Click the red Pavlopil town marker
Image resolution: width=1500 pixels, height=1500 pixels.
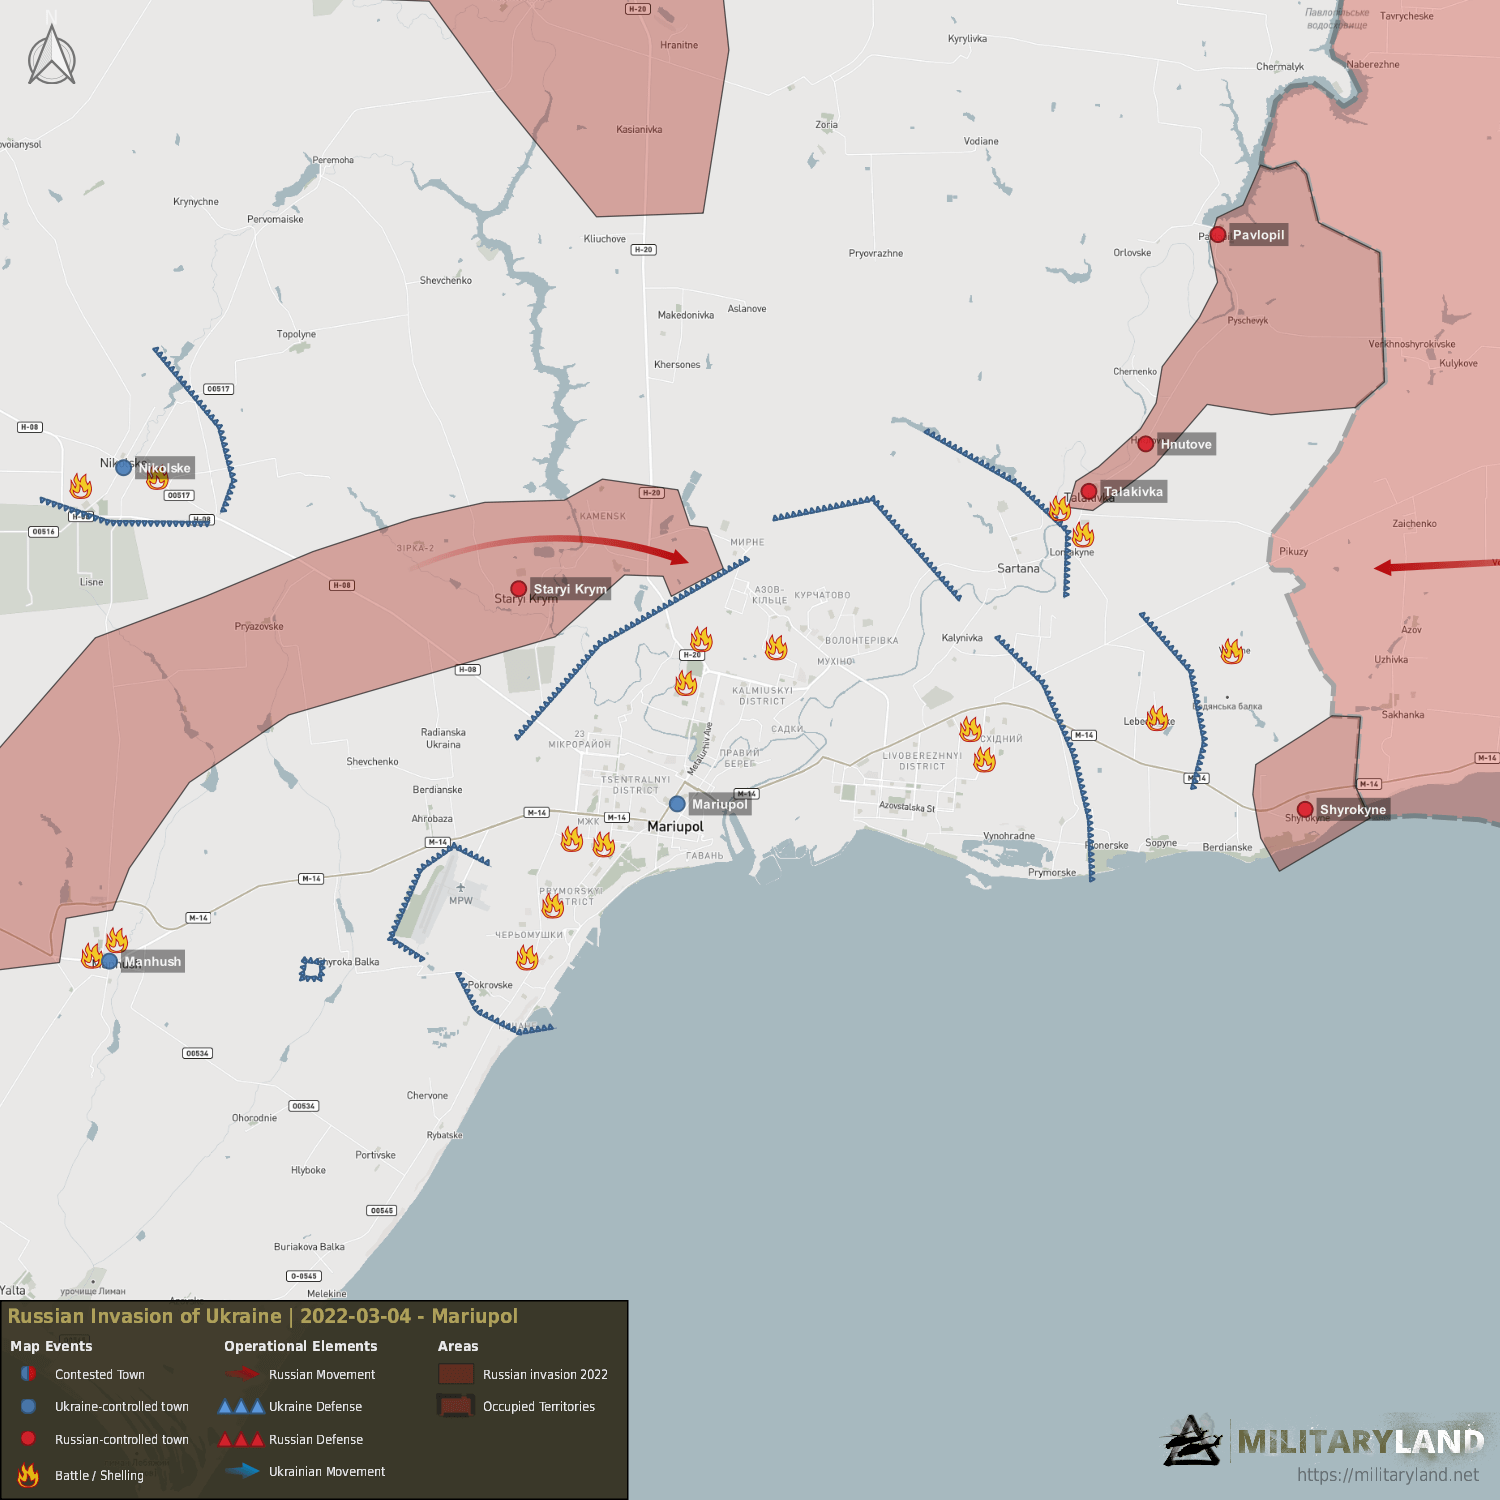tap(1217, 235)
